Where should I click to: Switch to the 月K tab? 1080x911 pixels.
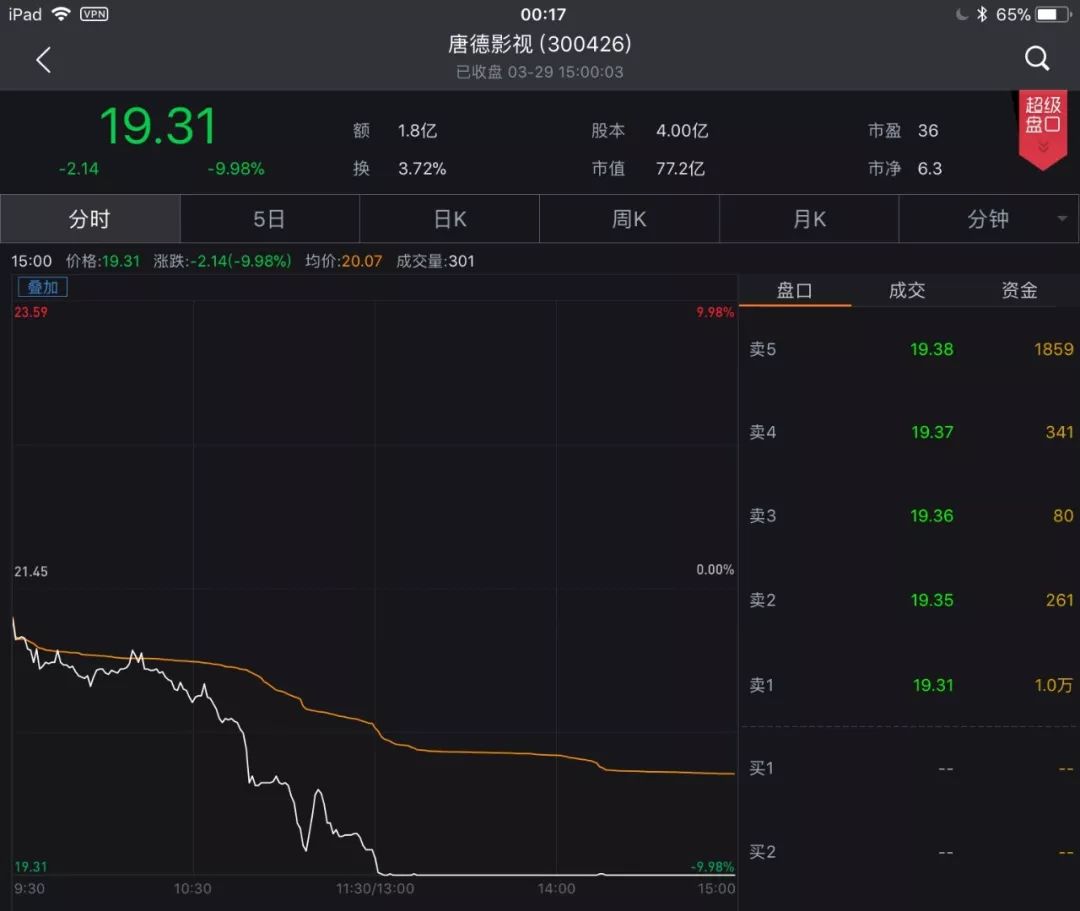(809, 219)
